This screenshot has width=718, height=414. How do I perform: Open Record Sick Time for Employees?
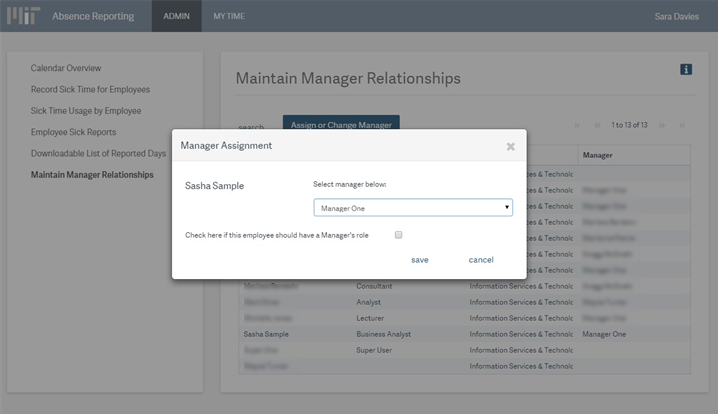click(x=90, y=89)
